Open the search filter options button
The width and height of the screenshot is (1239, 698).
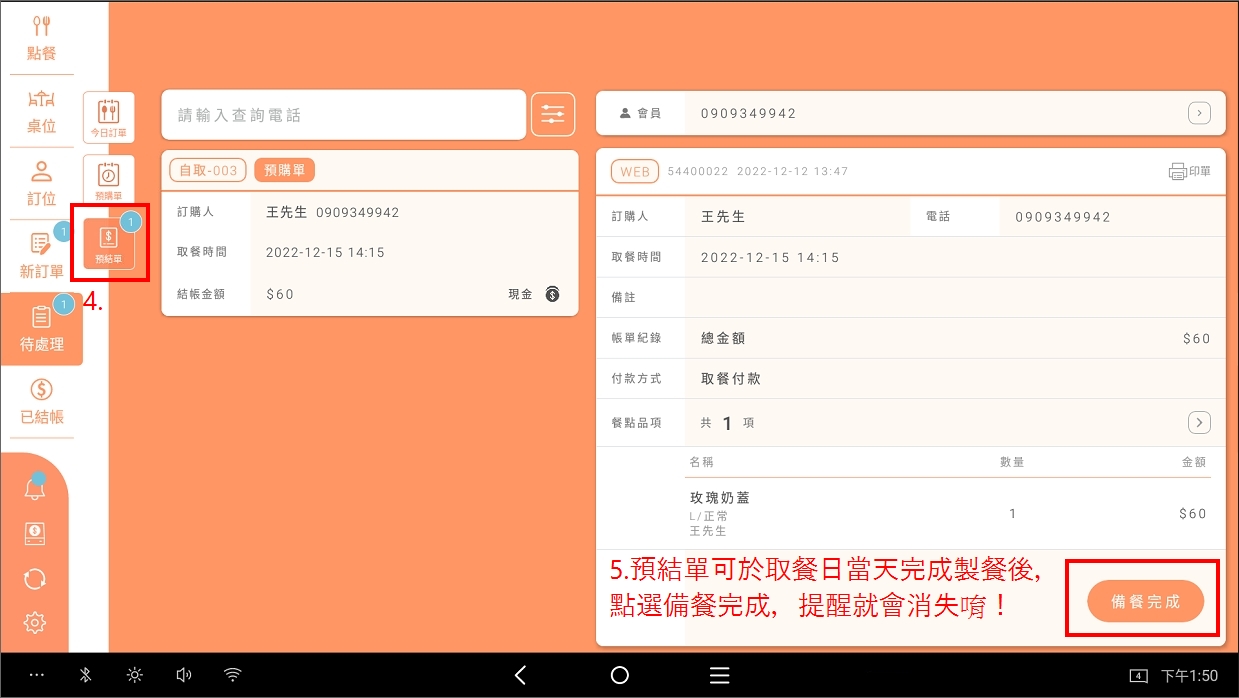[553, 115]
